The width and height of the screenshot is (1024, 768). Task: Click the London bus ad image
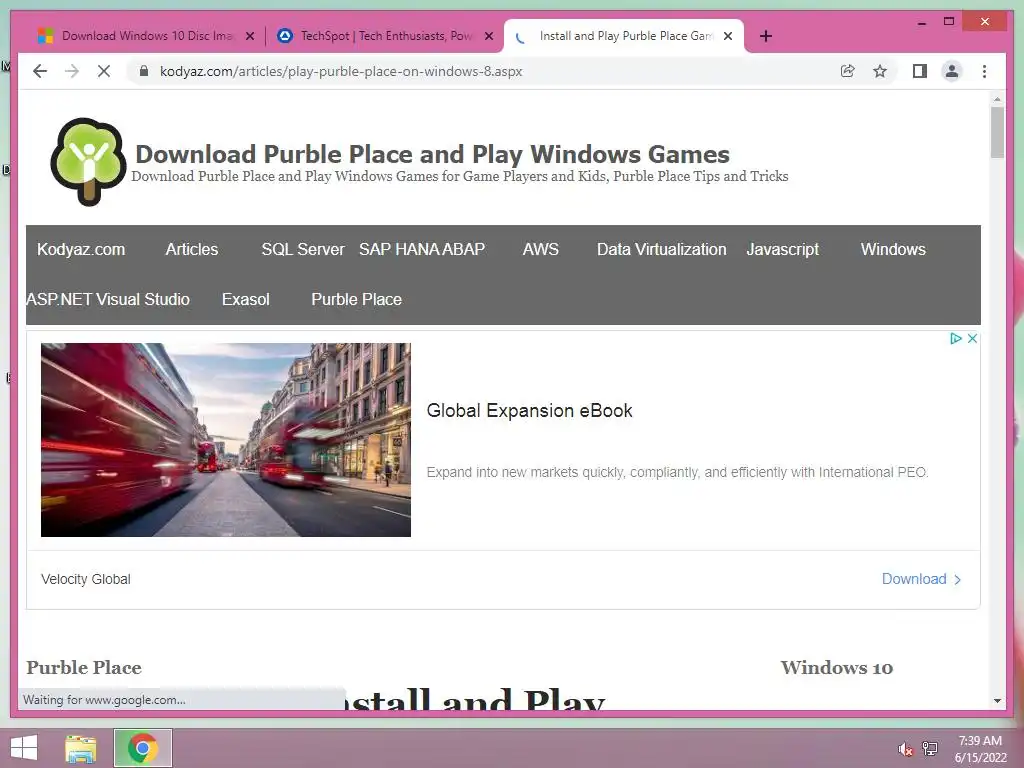click(226, 440)
